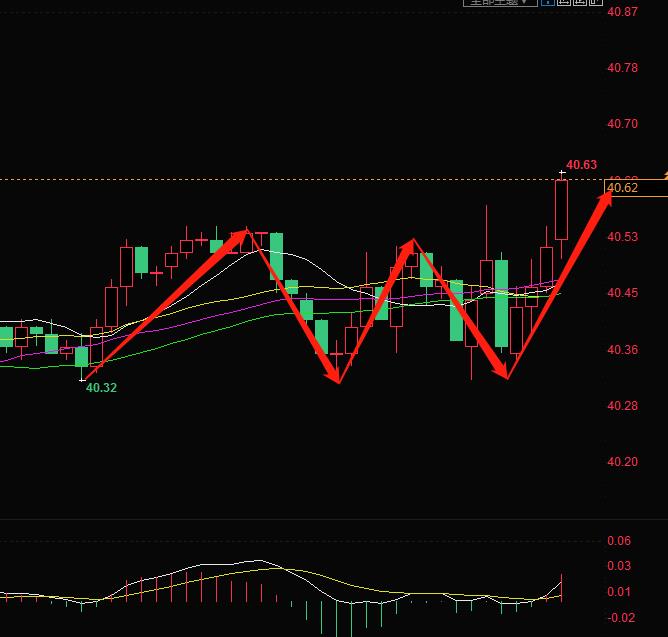Click the -0.02 MACD axis label
The width and height of the screenshot is (668, 637).
click(621, 617)
